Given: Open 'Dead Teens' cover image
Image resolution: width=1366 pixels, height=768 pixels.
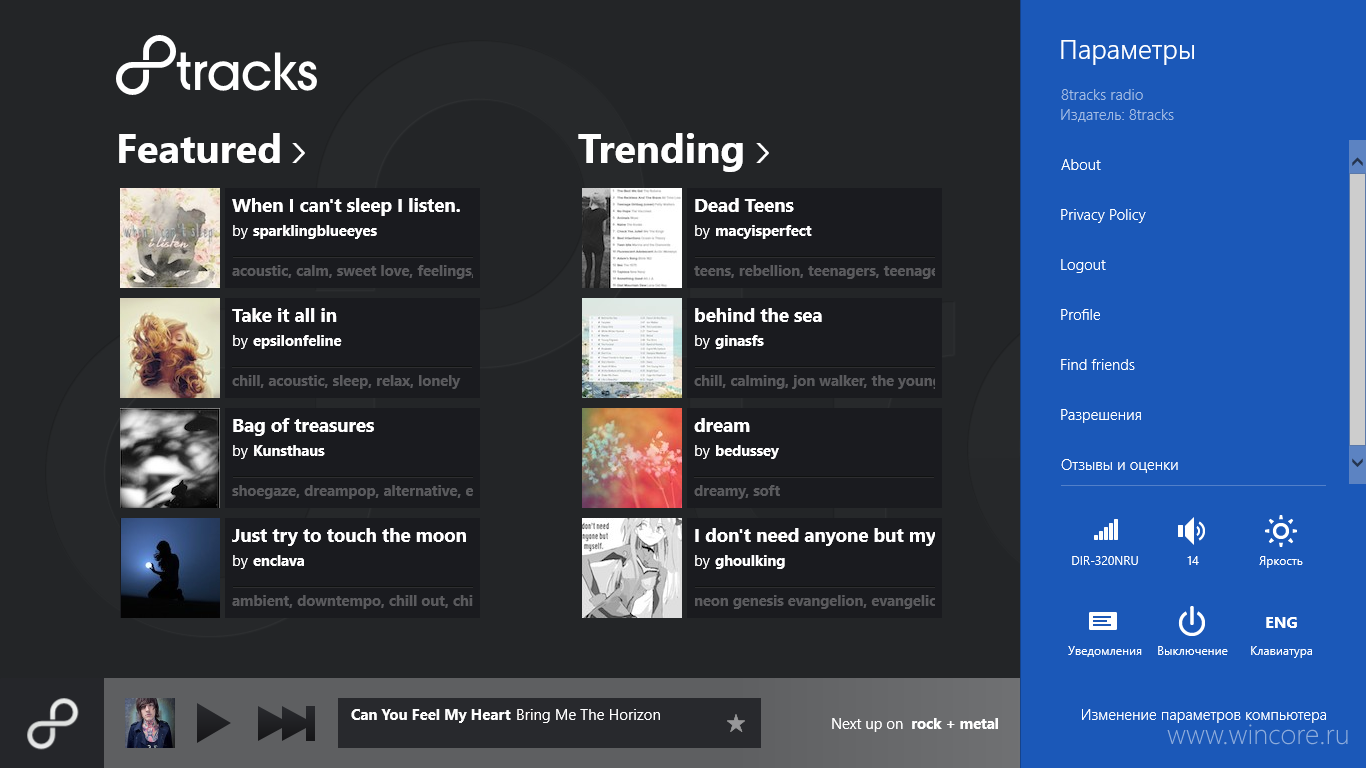Looking at the screenshot, I should (632, 238).
